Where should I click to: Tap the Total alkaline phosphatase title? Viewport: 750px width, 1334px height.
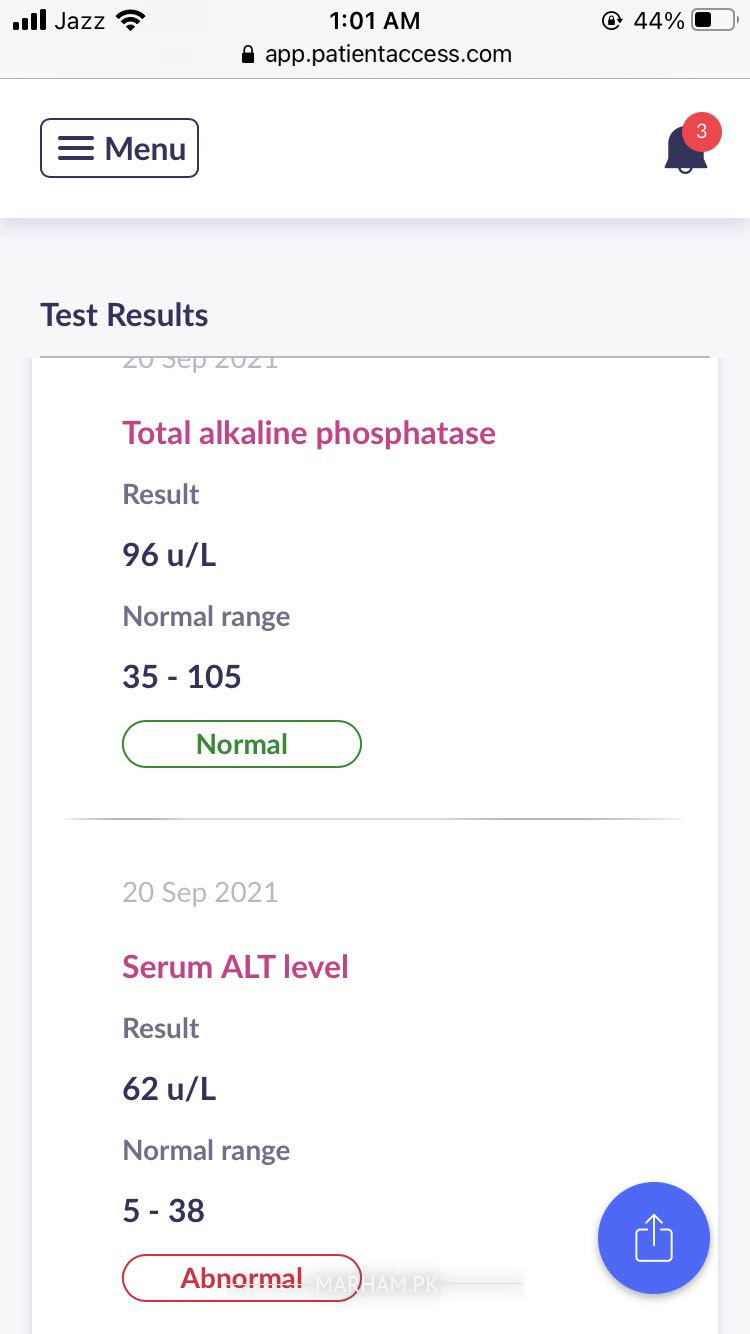308,433
